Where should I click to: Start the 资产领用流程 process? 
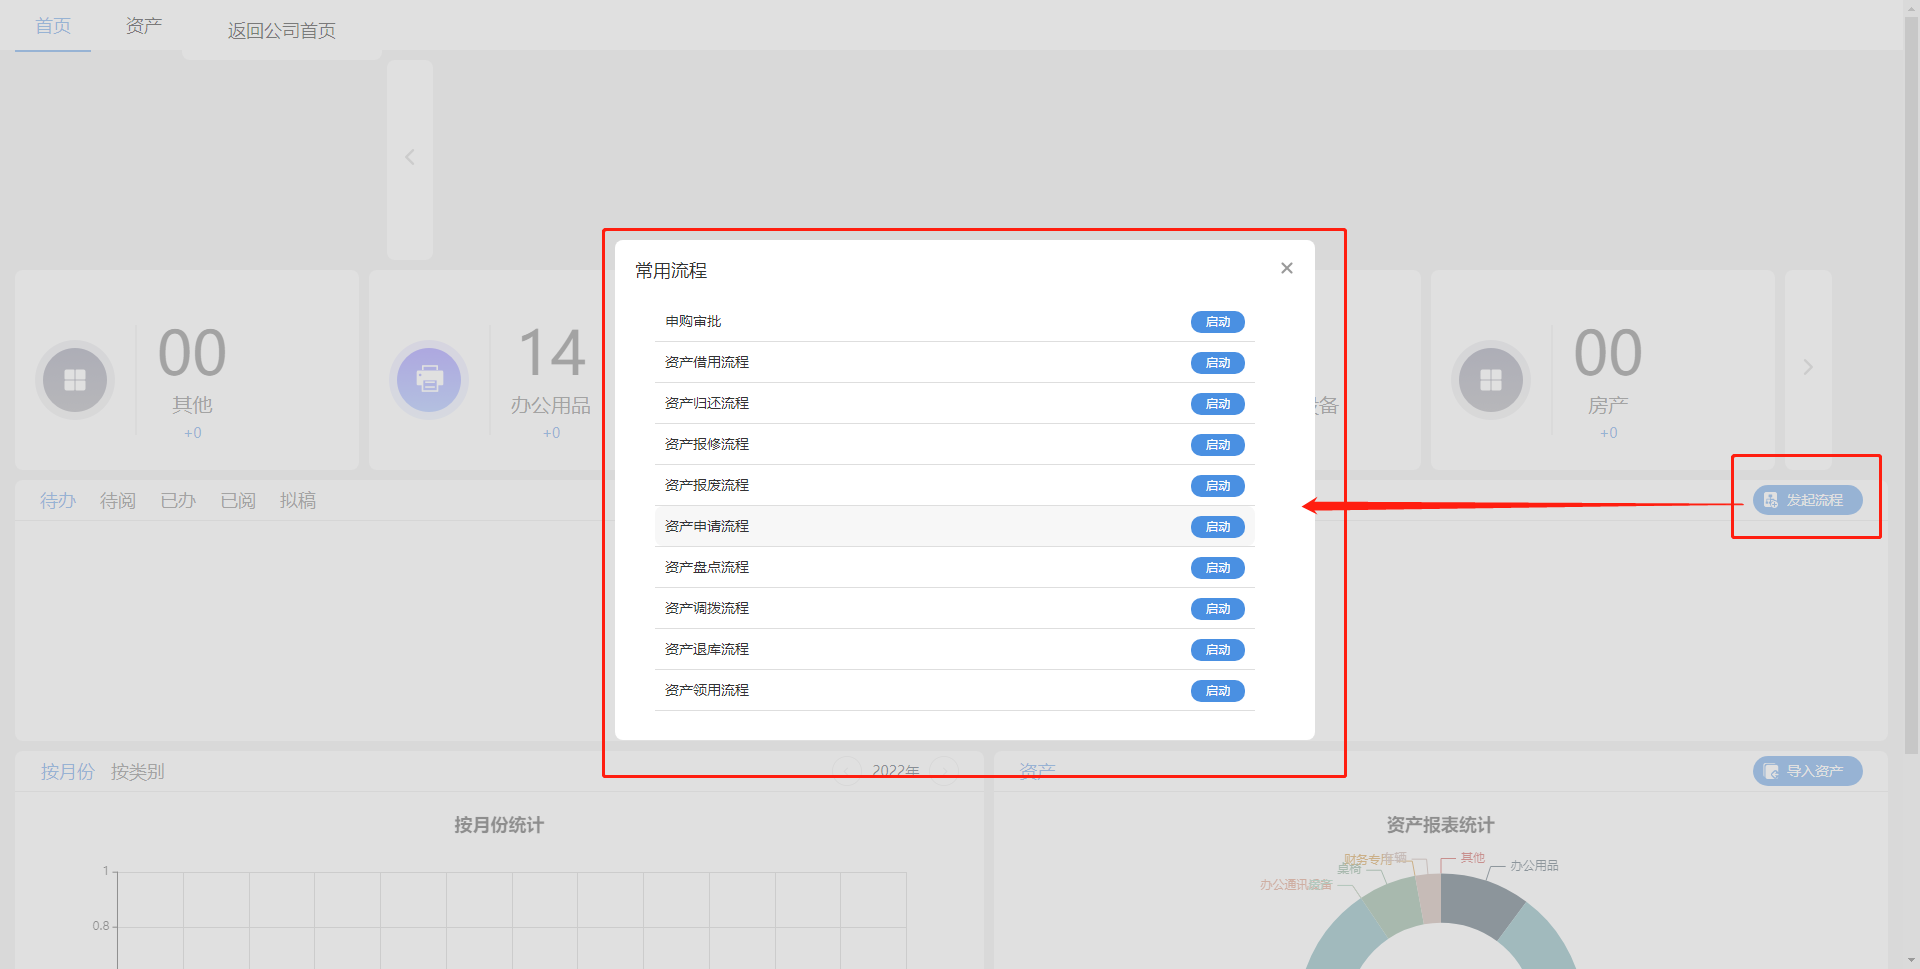(1217, 691)
